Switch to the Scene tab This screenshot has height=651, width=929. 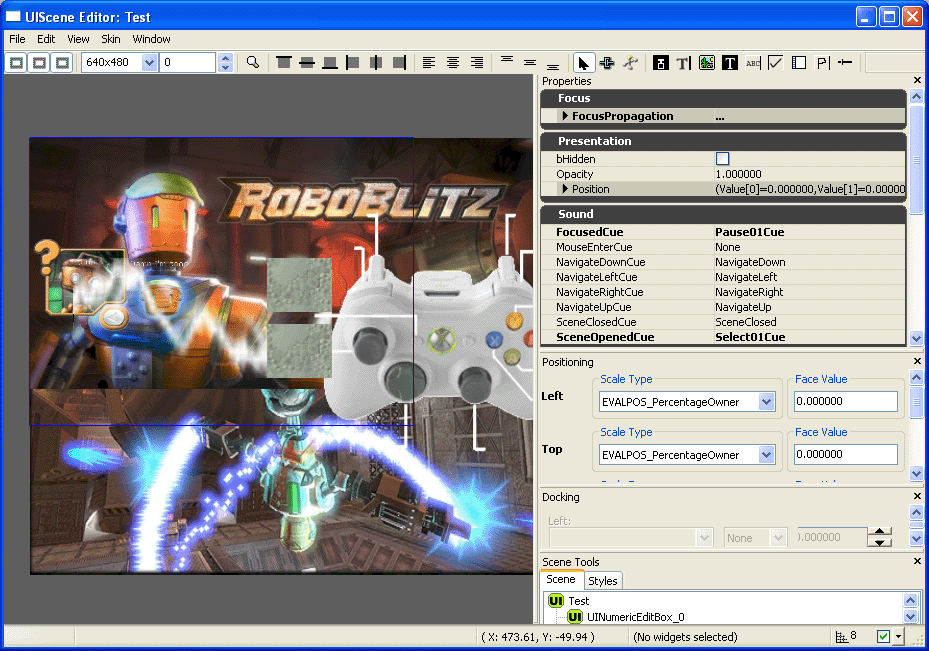[561, 579]
